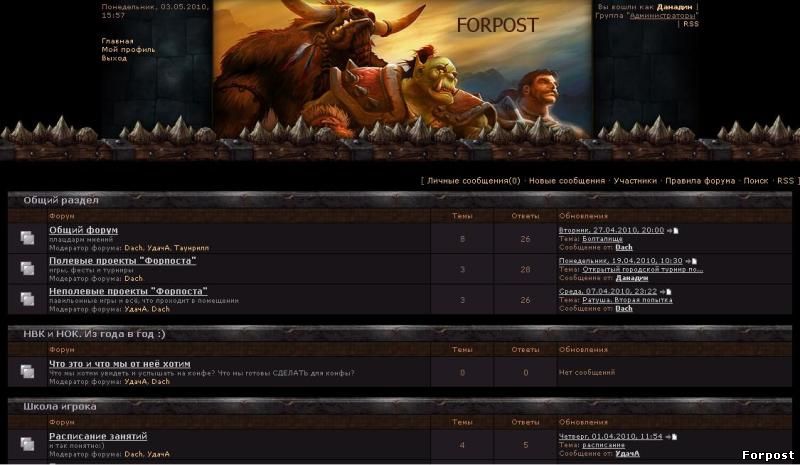800x465 pixels.
Task: Go to the last post in the Болталище topic
Action: click(672, 231)
